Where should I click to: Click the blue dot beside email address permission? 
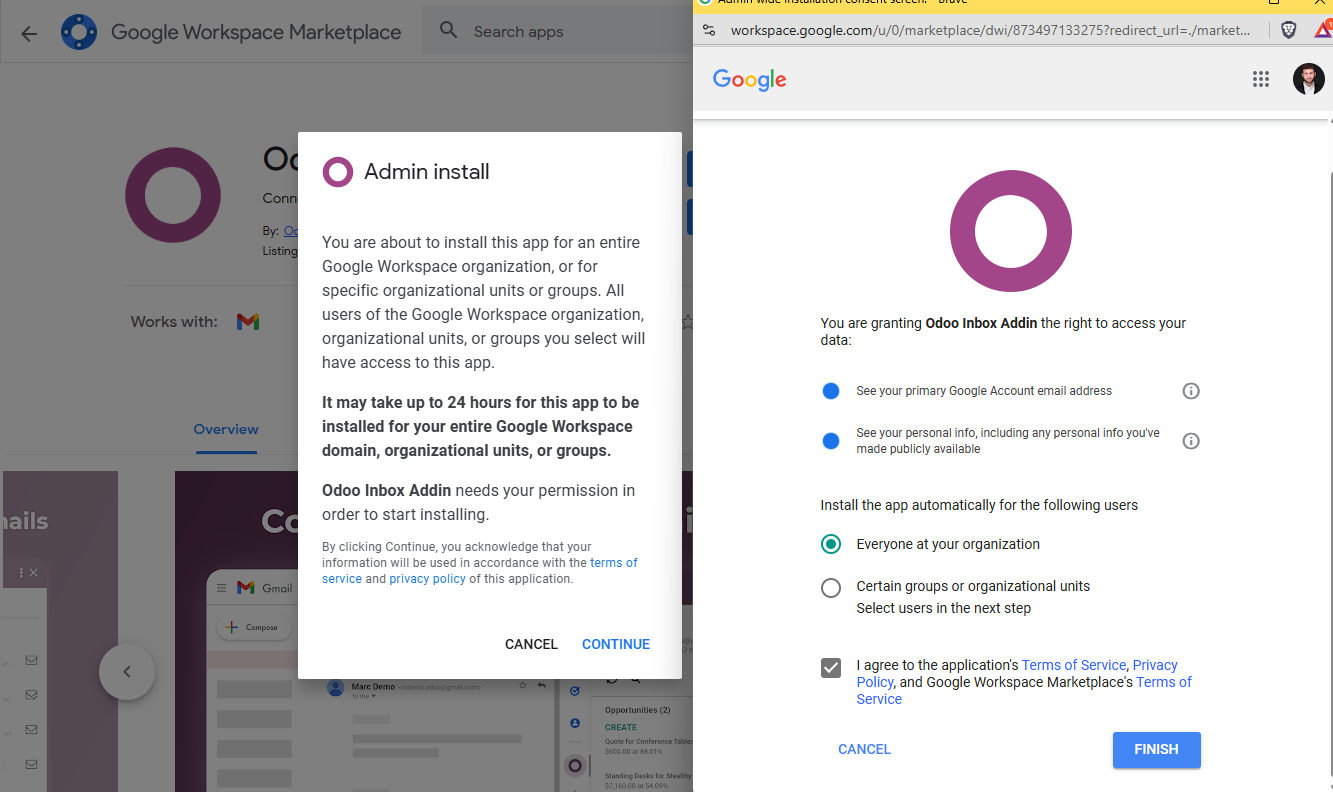[x=831, y=391]
